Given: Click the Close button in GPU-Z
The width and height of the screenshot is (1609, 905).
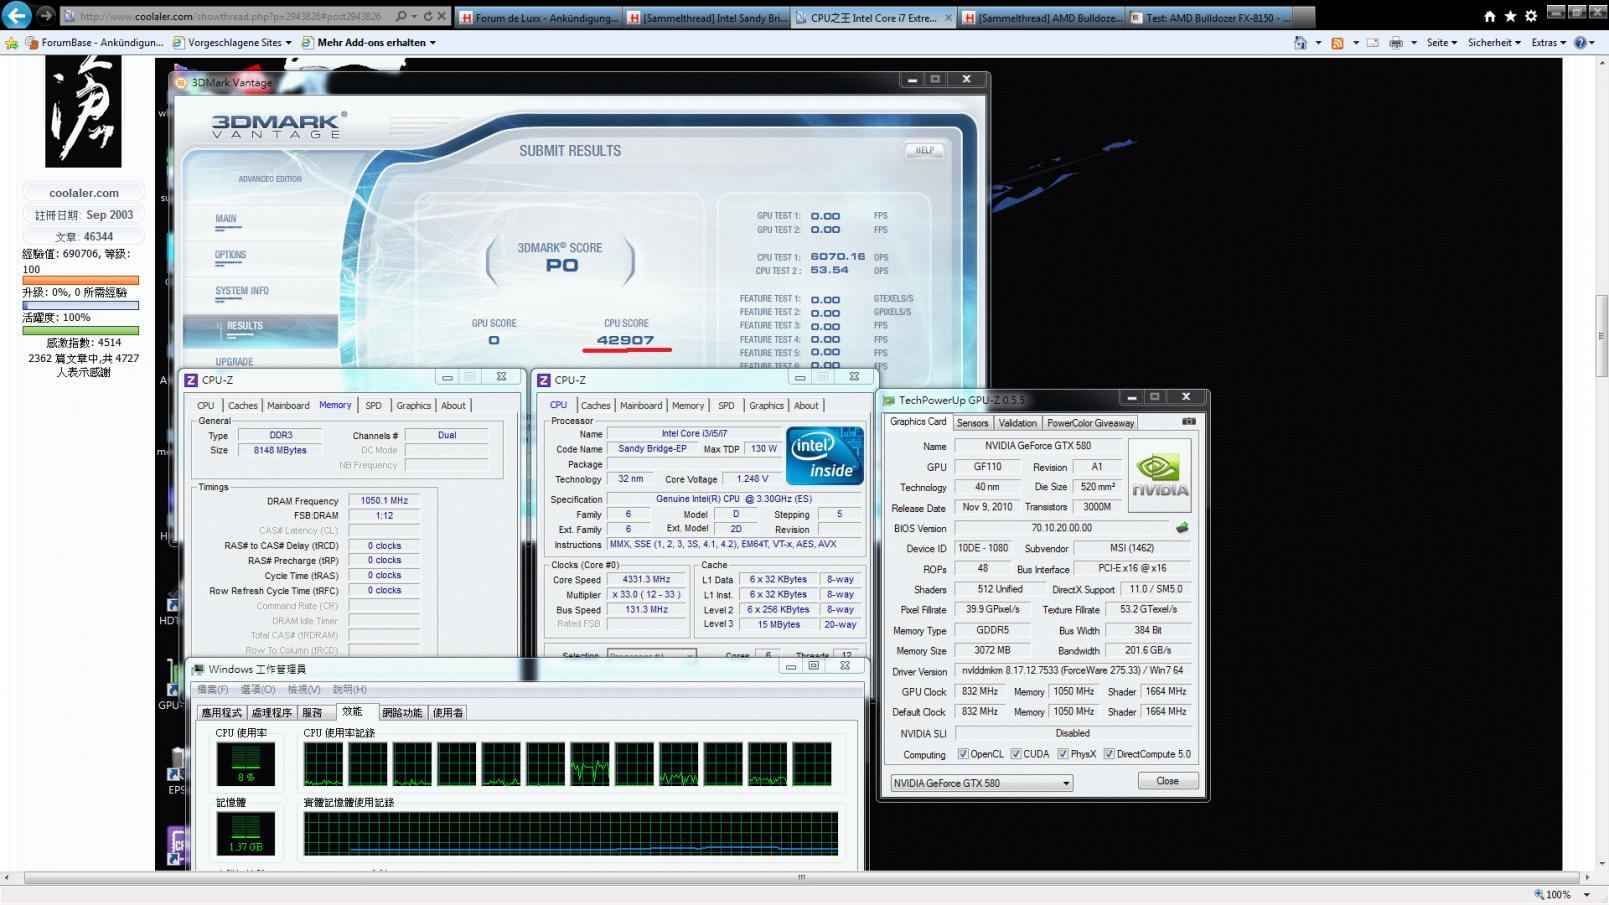Looking at the screenshot, I should point(1167,781).
